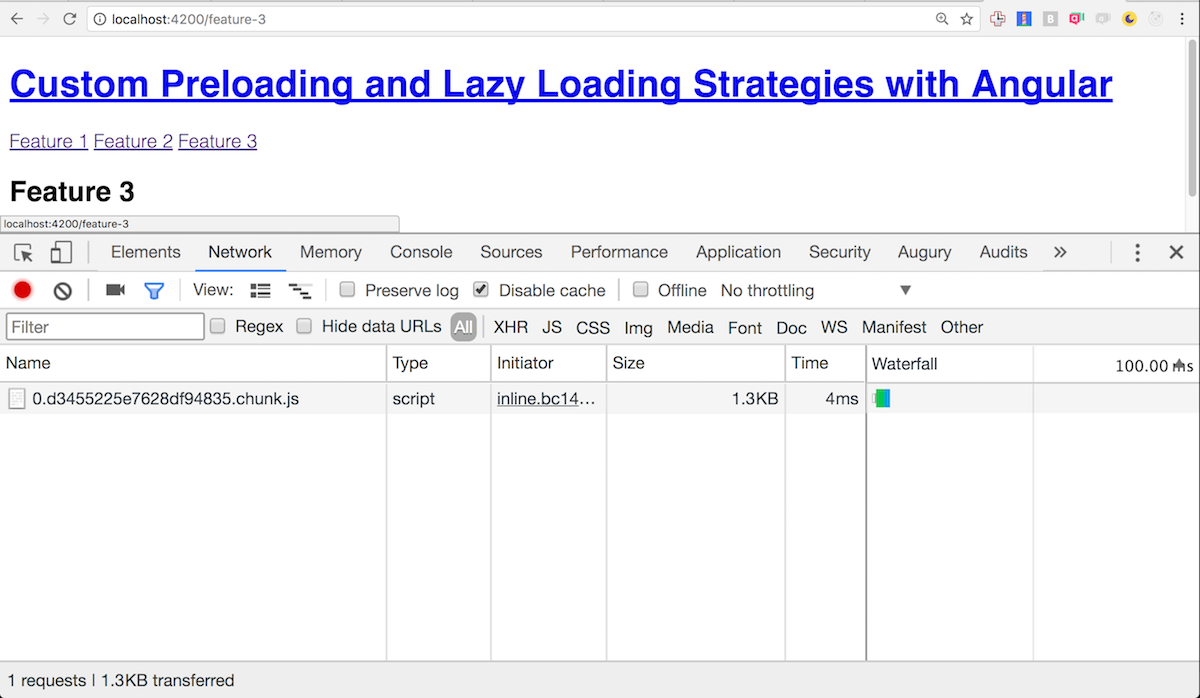Viewport: 1200px width, 698px height.
Task: Select the All request type filter
Action: click(463, 327)
